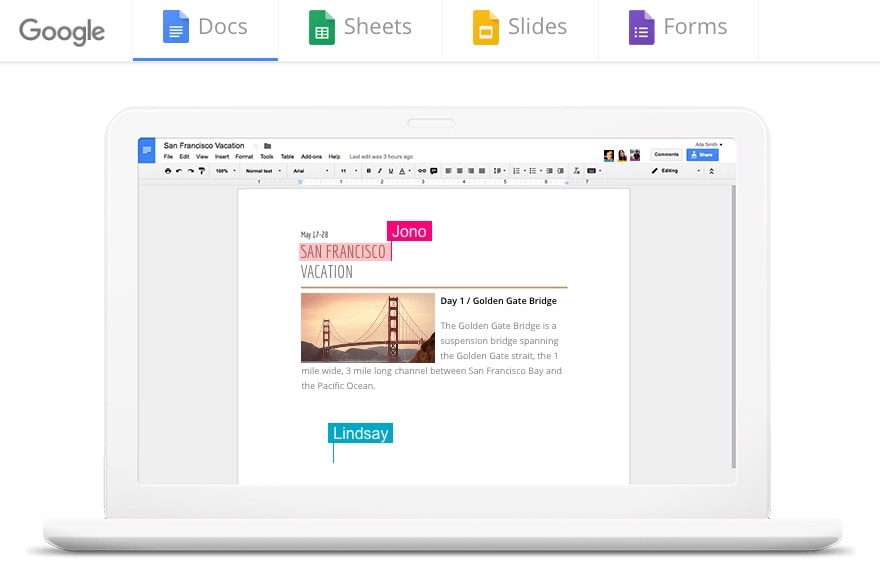Open the Insert menu

click(222, 157)
